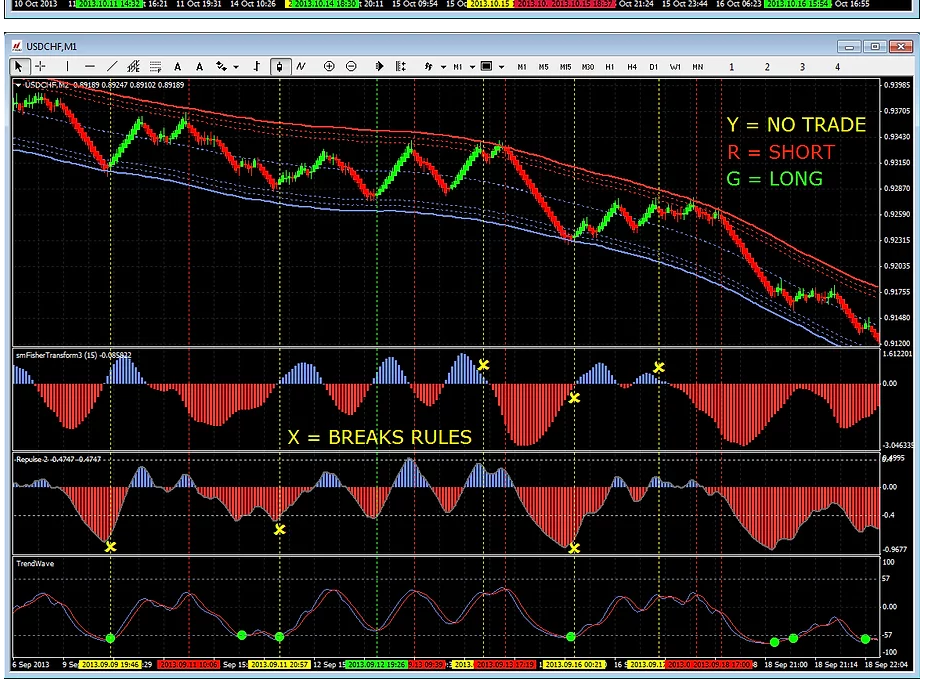
Task: Draw a vertical line with toolbar tool
Action: (x=67, y=67)
